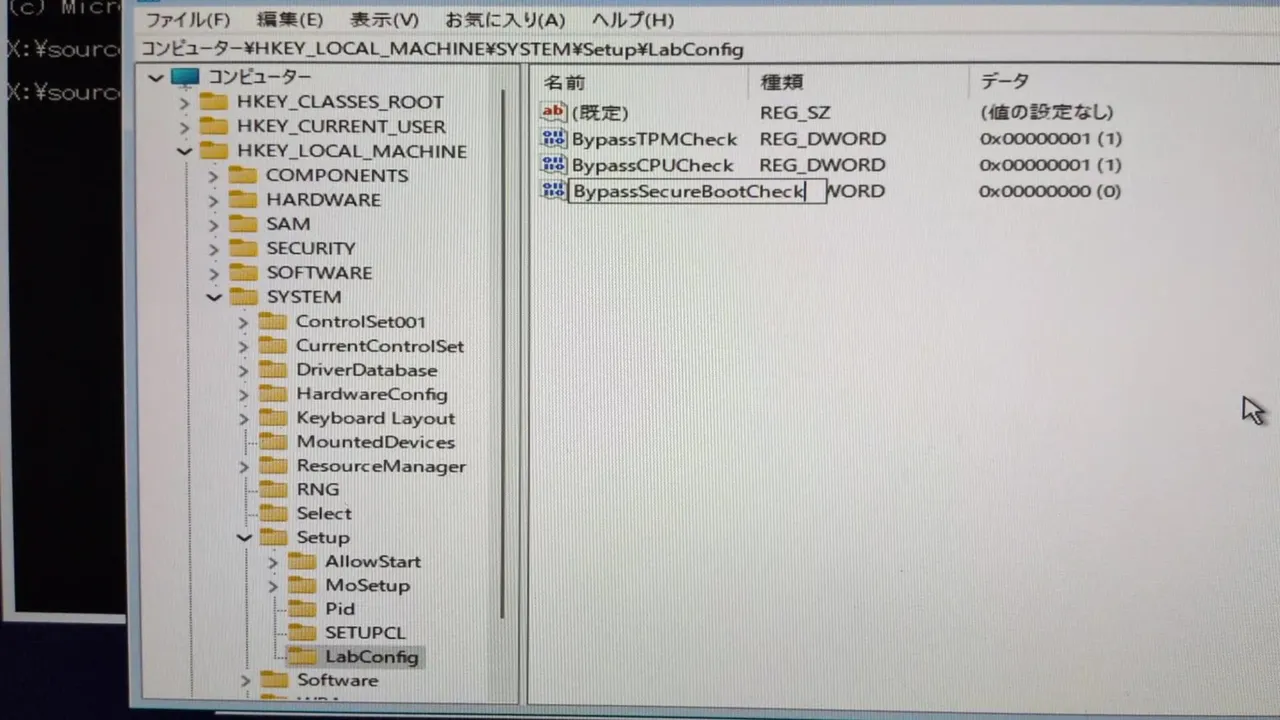Image resolution: width=1280 pixels, height=720 pixels.
Task: Select the BypassCPUCheck value name
Action: coord(652,165)
